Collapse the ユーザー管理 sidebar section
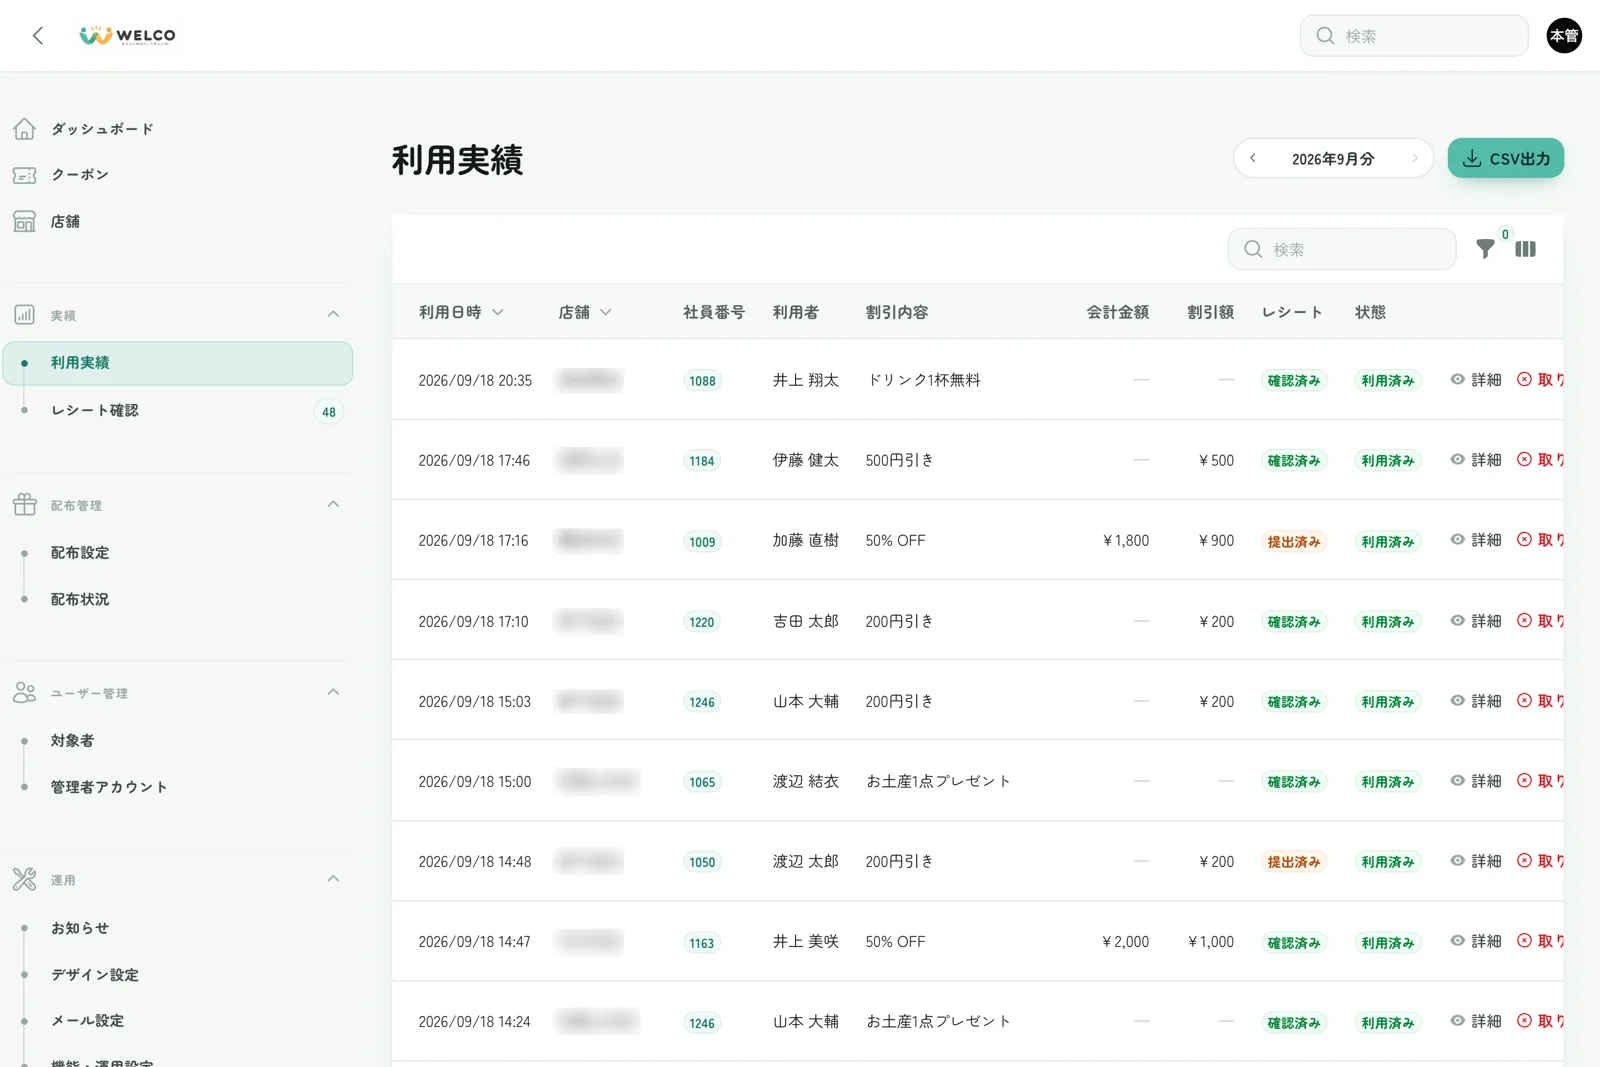Viewport: 1600px width, 1067px height. pyautogui.click(x=333, y=692)
